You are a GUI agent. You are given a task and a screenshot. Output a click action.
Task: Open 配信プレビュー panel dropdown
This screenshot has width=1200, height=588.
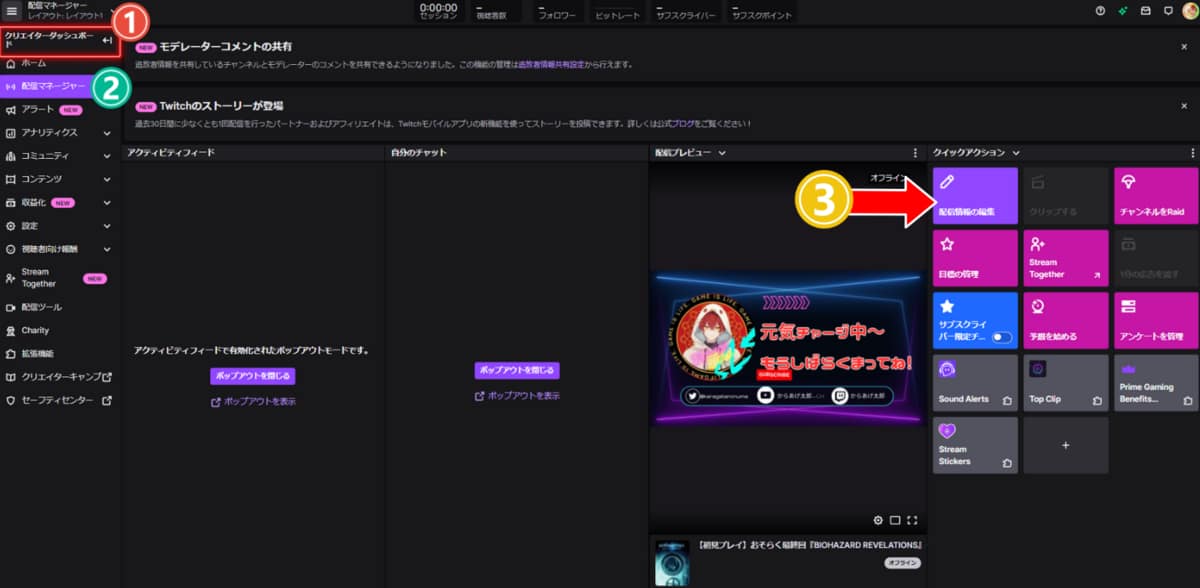pyautogui.click(x=721, y=153)
